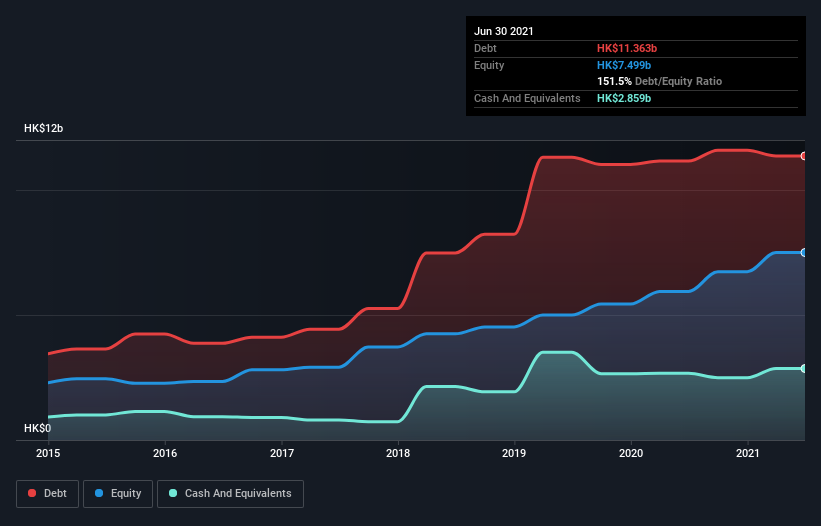Select the 2017 x-axis label
This screenshot has height=526, width=821.
coord(282,453)
